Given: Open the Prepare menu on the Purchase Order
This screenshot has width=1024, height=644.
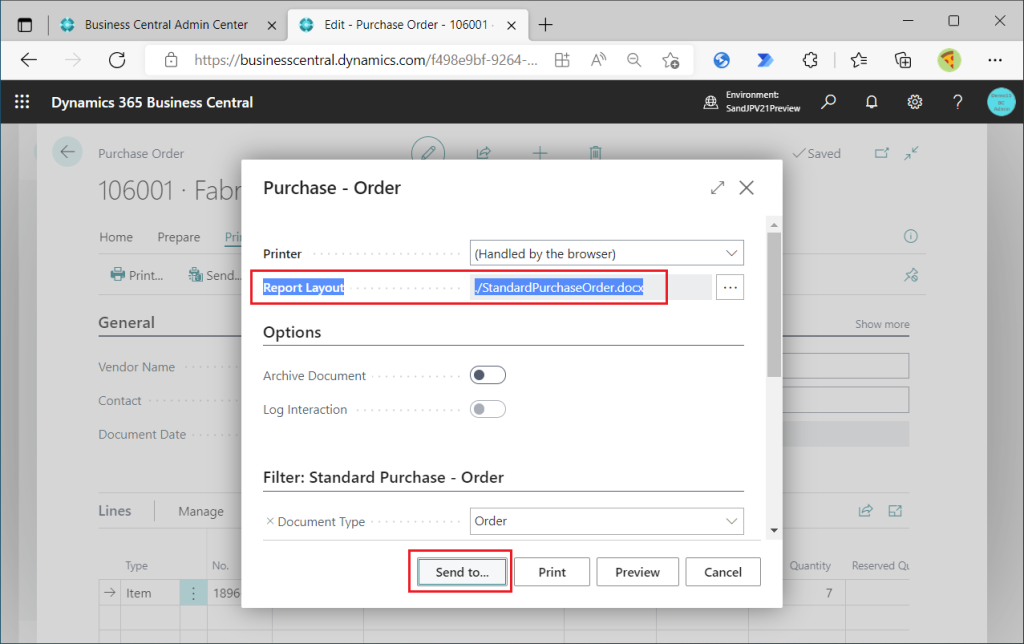Looking at the screenshot, I should click(x=179, y=237).
